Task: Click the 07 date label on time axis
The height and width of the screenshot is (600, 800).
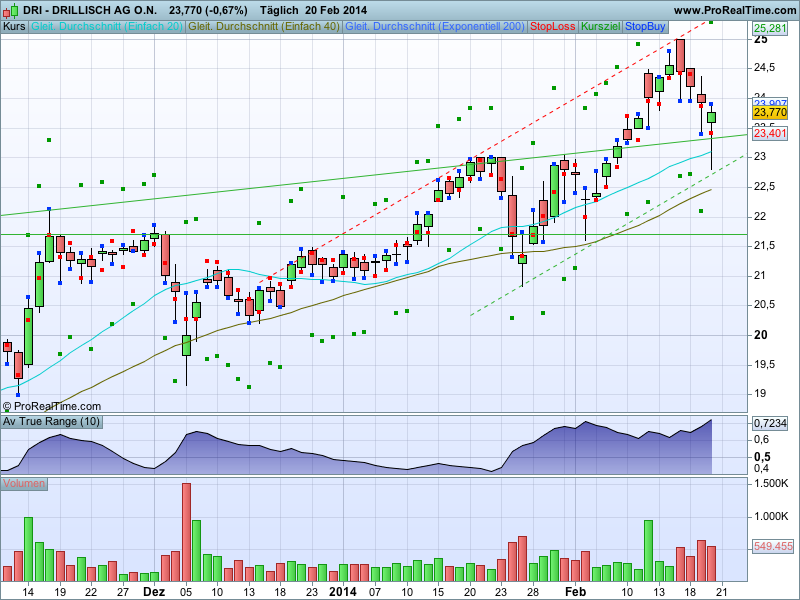Action: pos(374,592)
